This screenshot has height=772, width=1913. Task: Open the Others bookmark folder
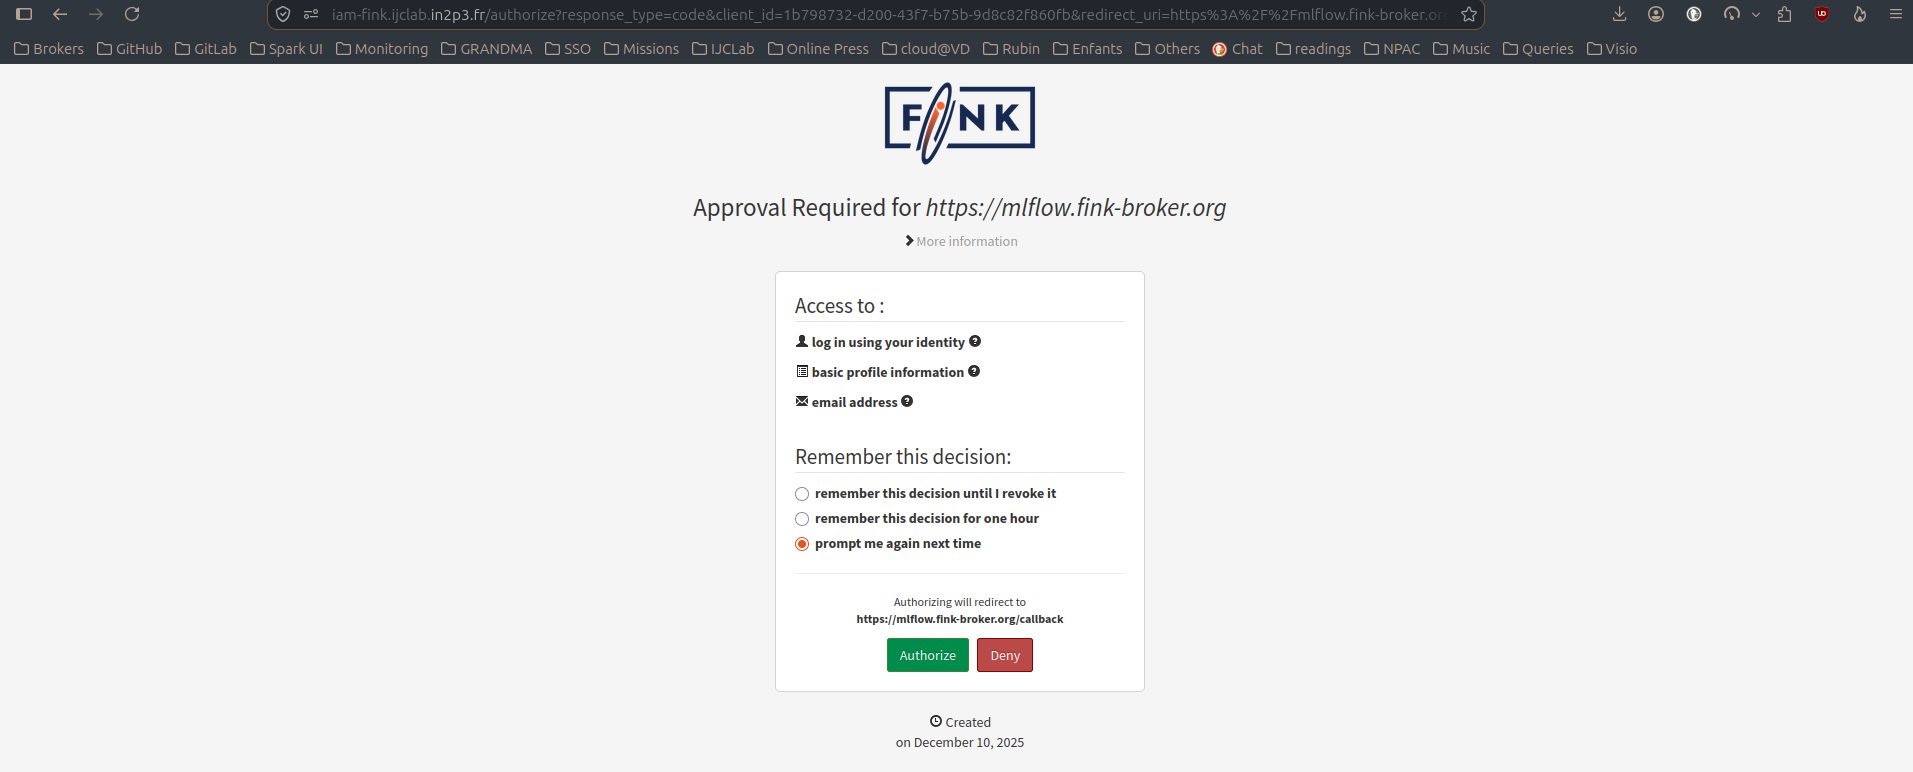[1167, 49]
